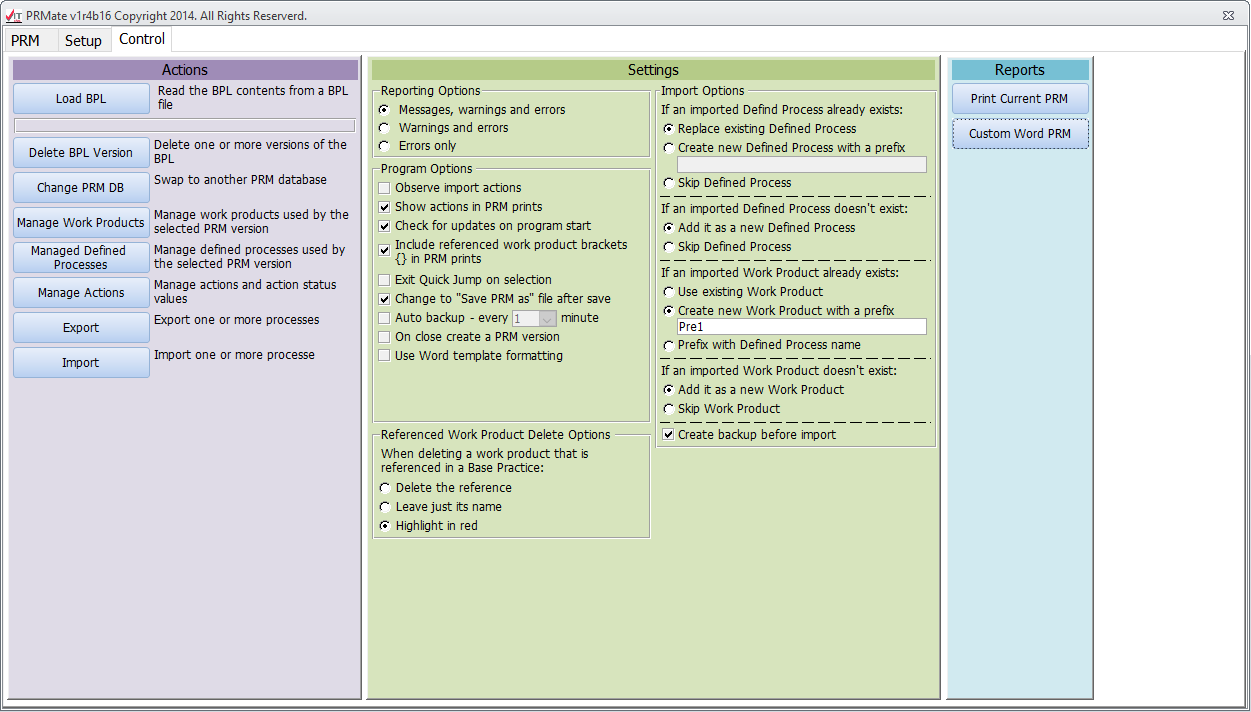The height and width of the screenshot is (712, 1251).
Task: Select Use existing Work Product
Action: [x=669, y=292]
